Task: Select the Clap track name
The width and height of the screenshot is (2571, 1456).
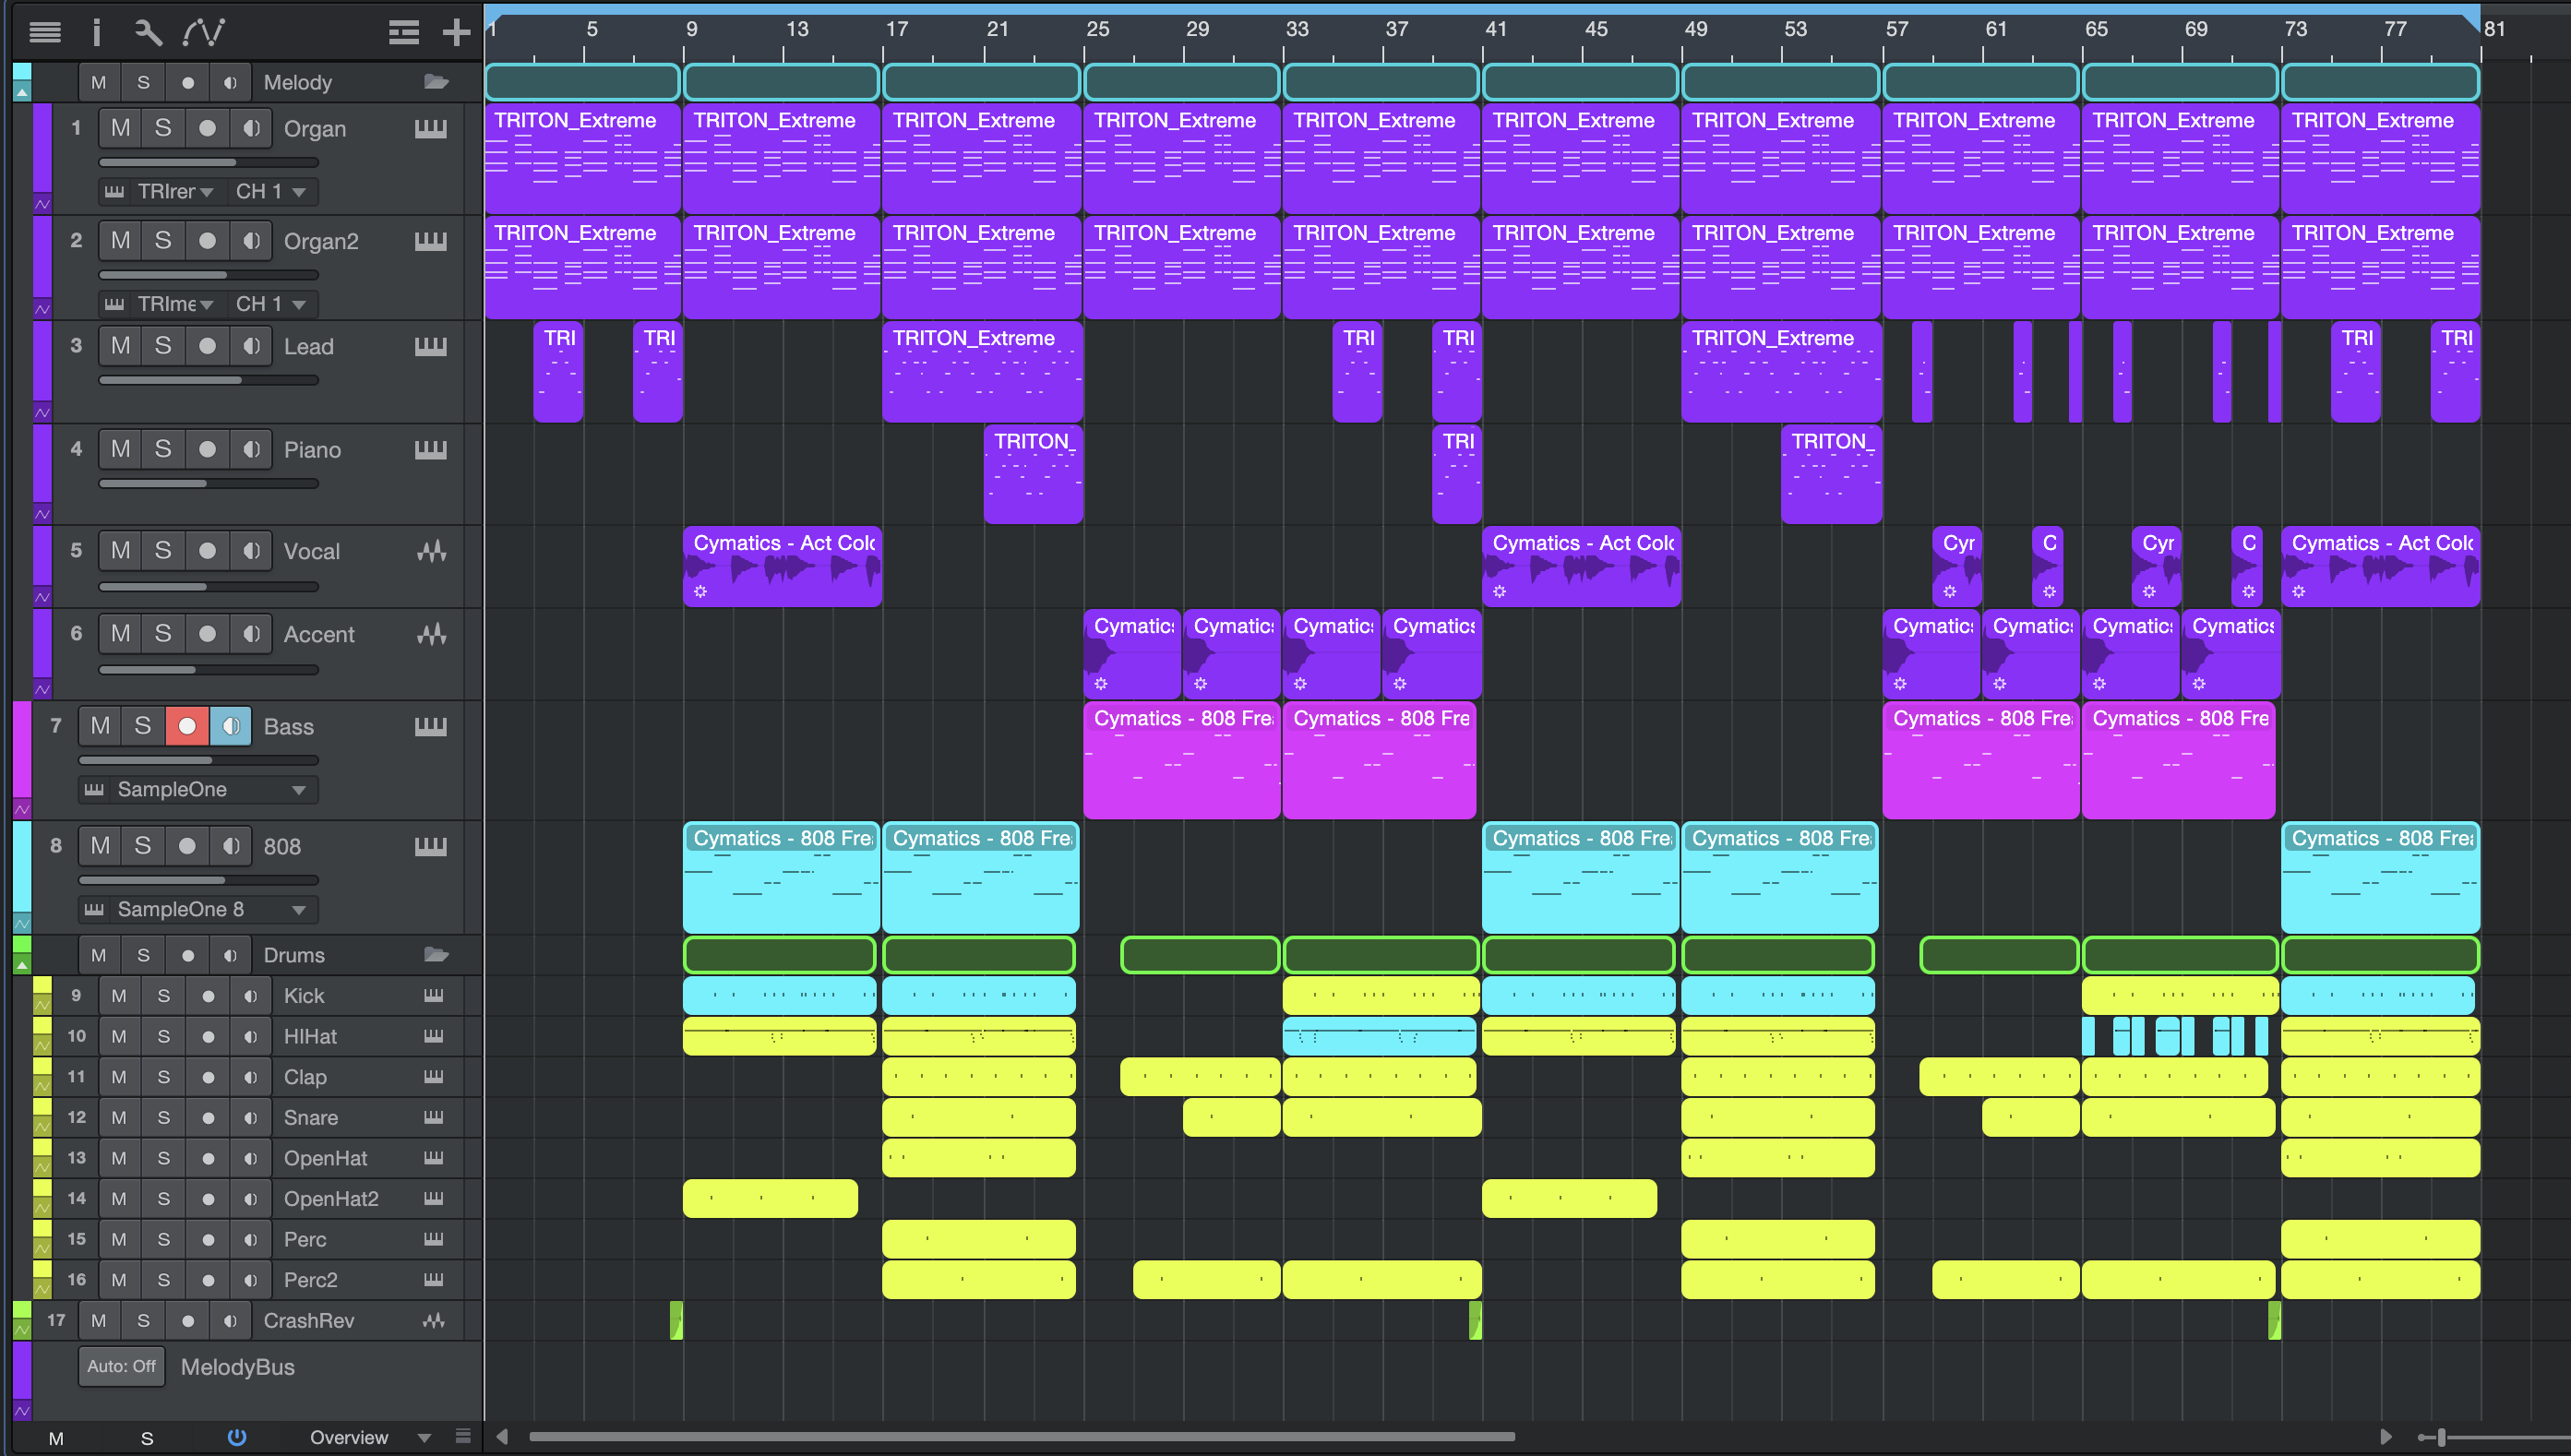Action: pyautogui.click(x=305, y=1077)
